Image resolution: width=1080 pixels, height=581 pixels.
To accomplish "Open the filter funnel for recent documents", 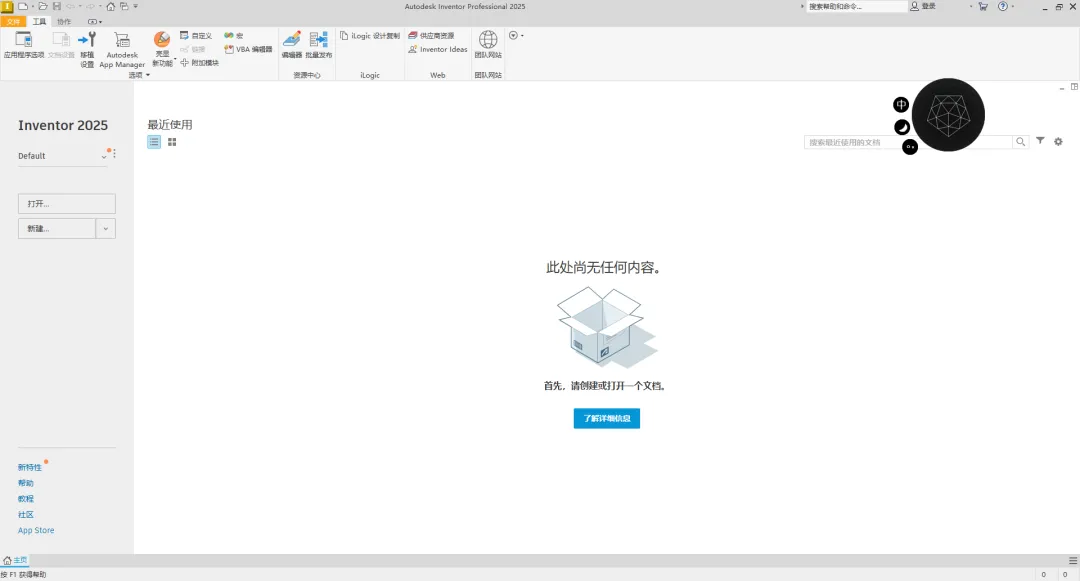I will [1040, 141].
